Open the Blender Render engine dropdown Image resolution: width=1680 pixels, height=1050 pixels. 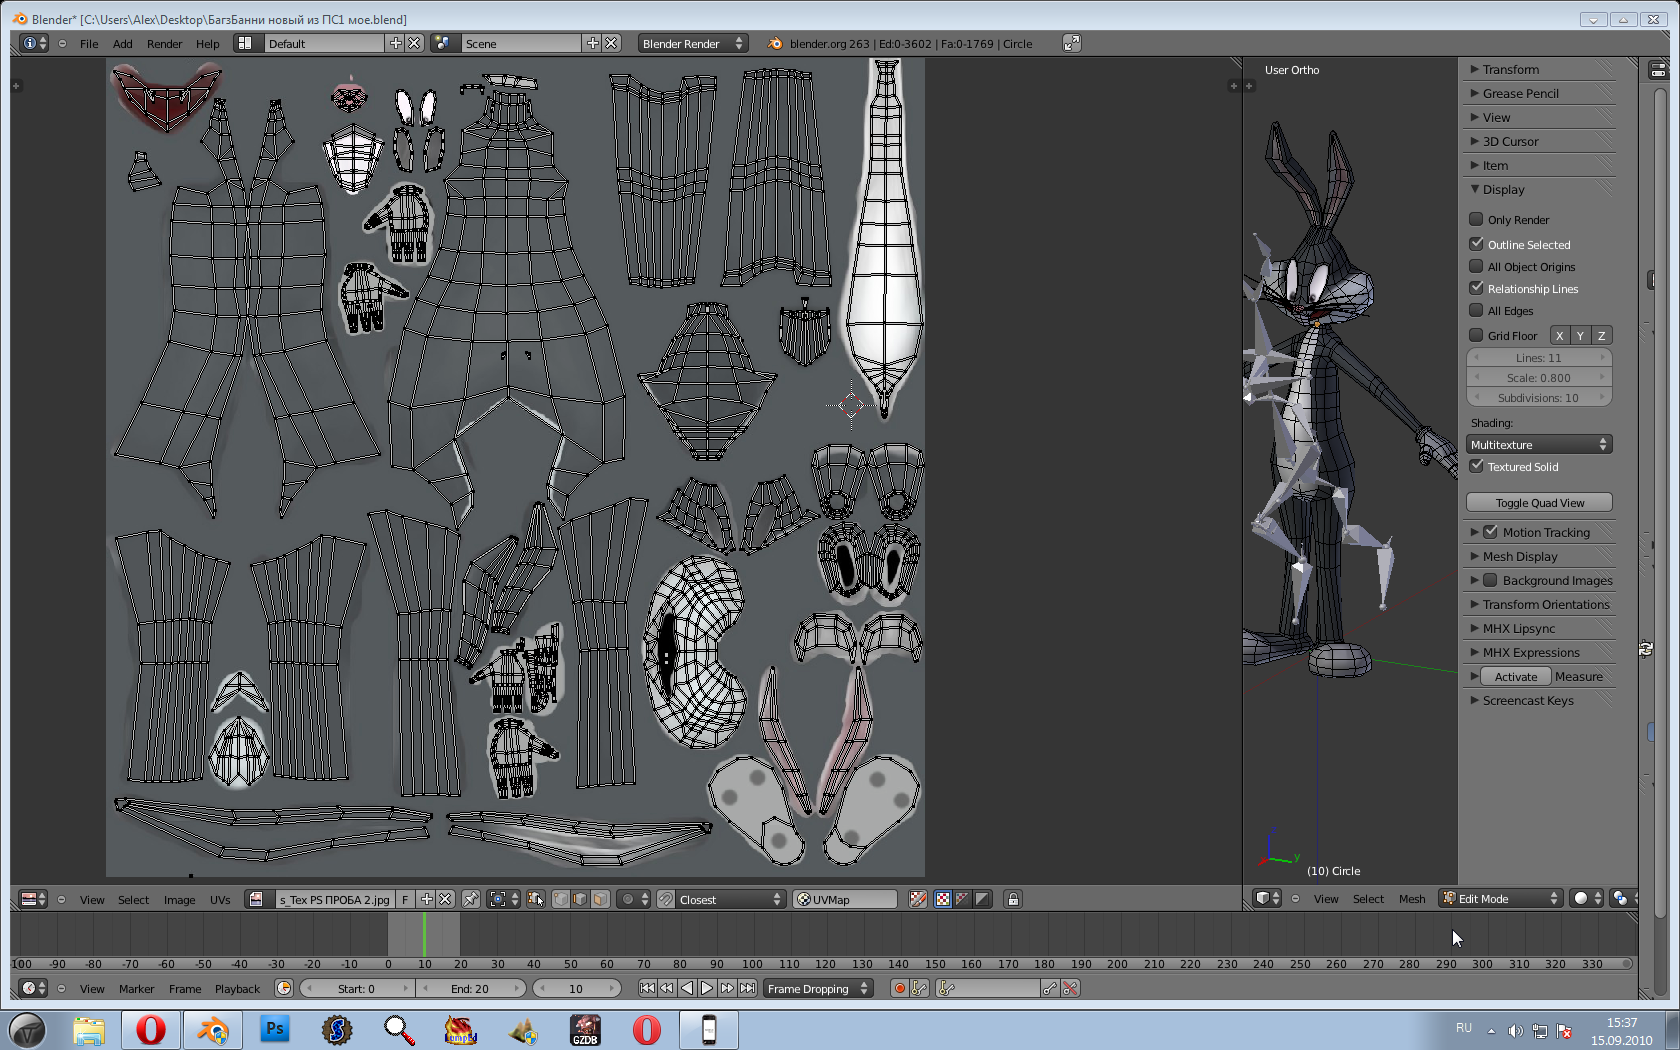point(693,43)
